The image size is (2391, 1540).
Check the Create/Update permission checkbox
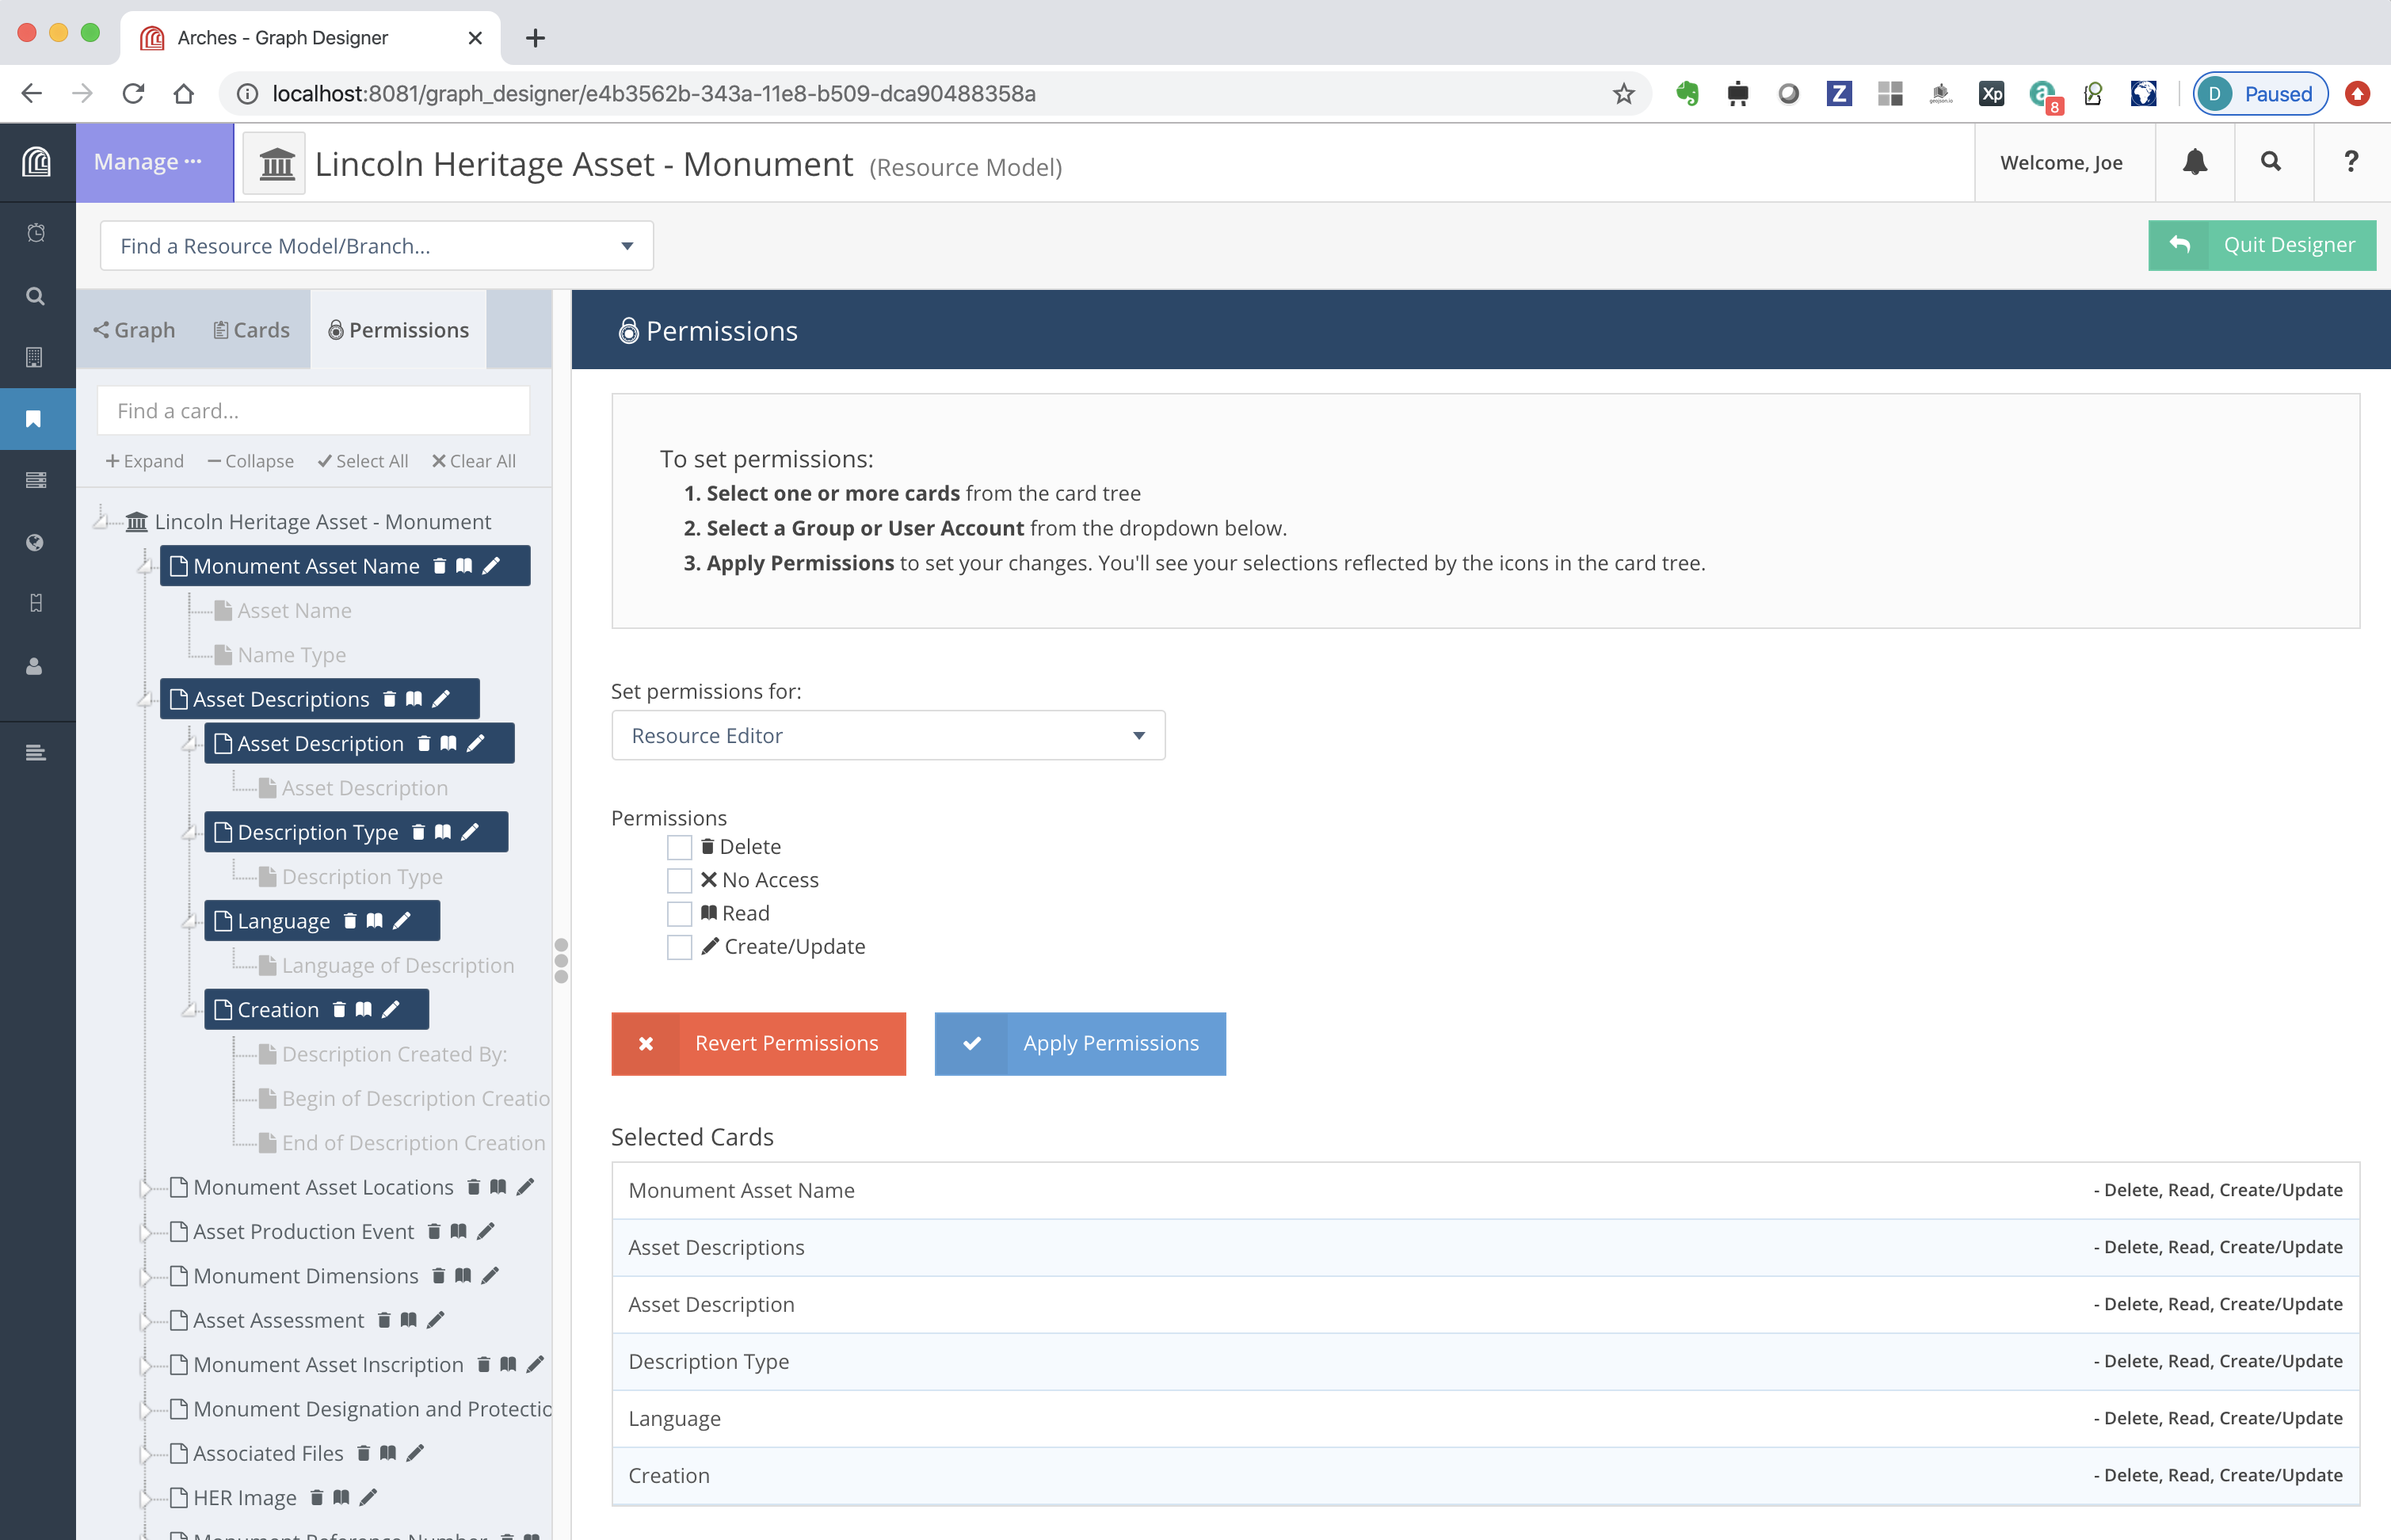(x=680, y=946)
